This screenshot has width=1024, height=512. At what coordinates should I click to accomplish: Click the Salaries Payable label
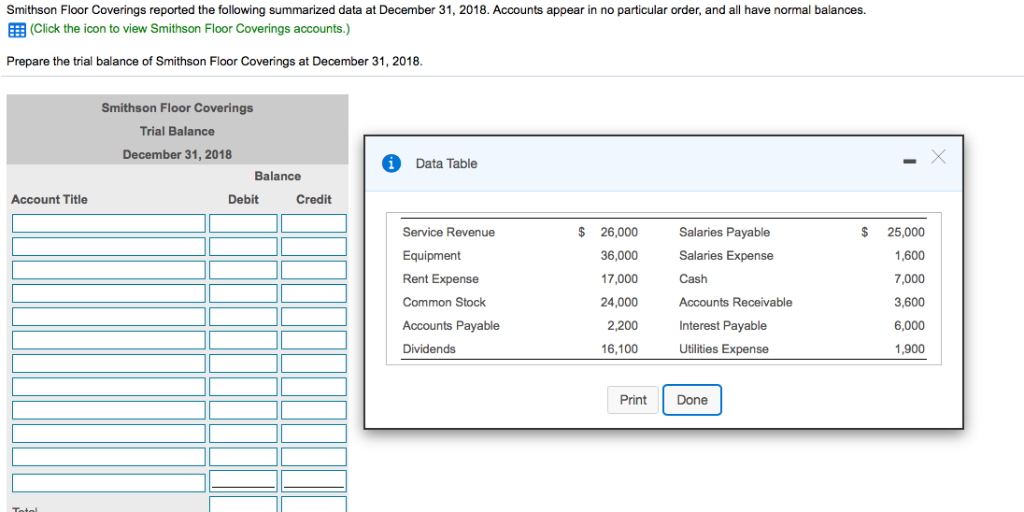tap(725, 232)
